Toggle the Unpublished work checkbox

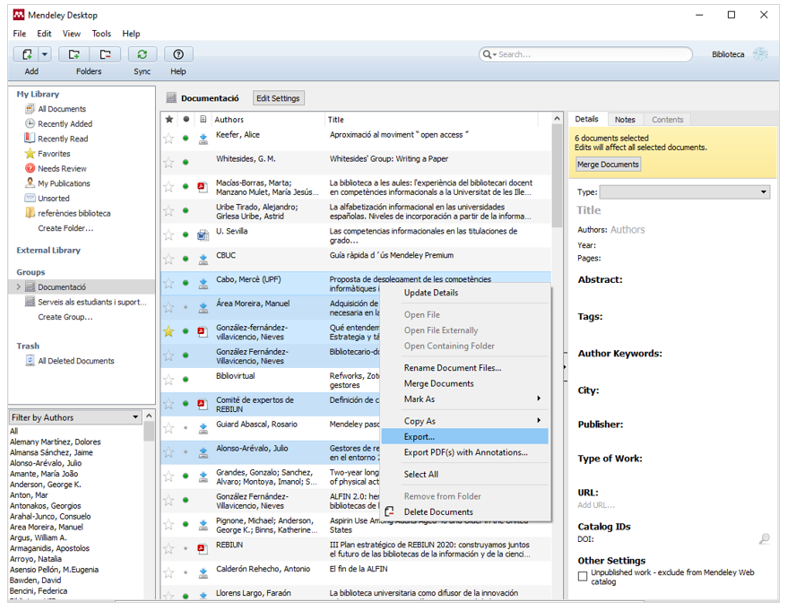coord(582,576)
